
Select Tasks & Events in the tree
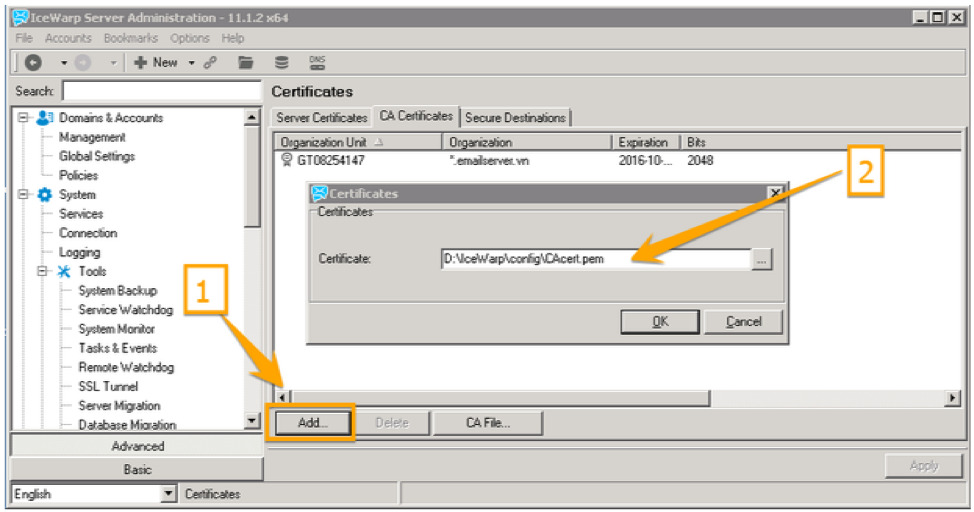(117, 348)
